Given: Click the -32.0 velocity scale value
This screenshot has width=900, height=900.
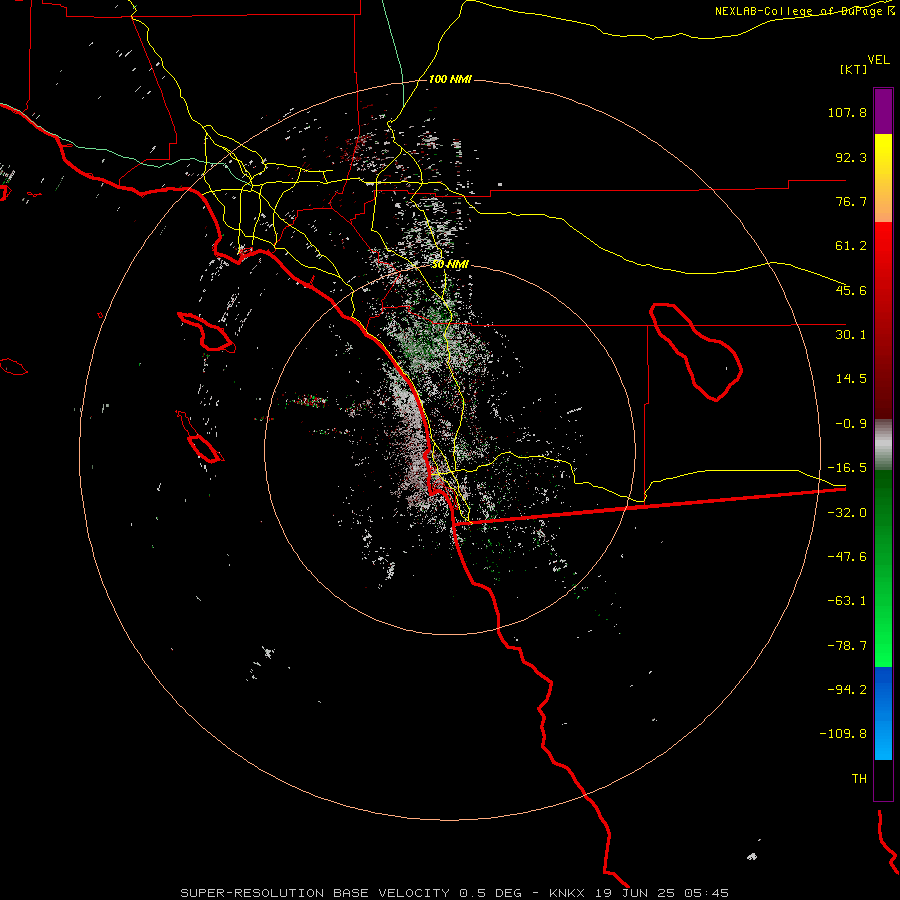Looking at the screenshot, I should (847, 513).
